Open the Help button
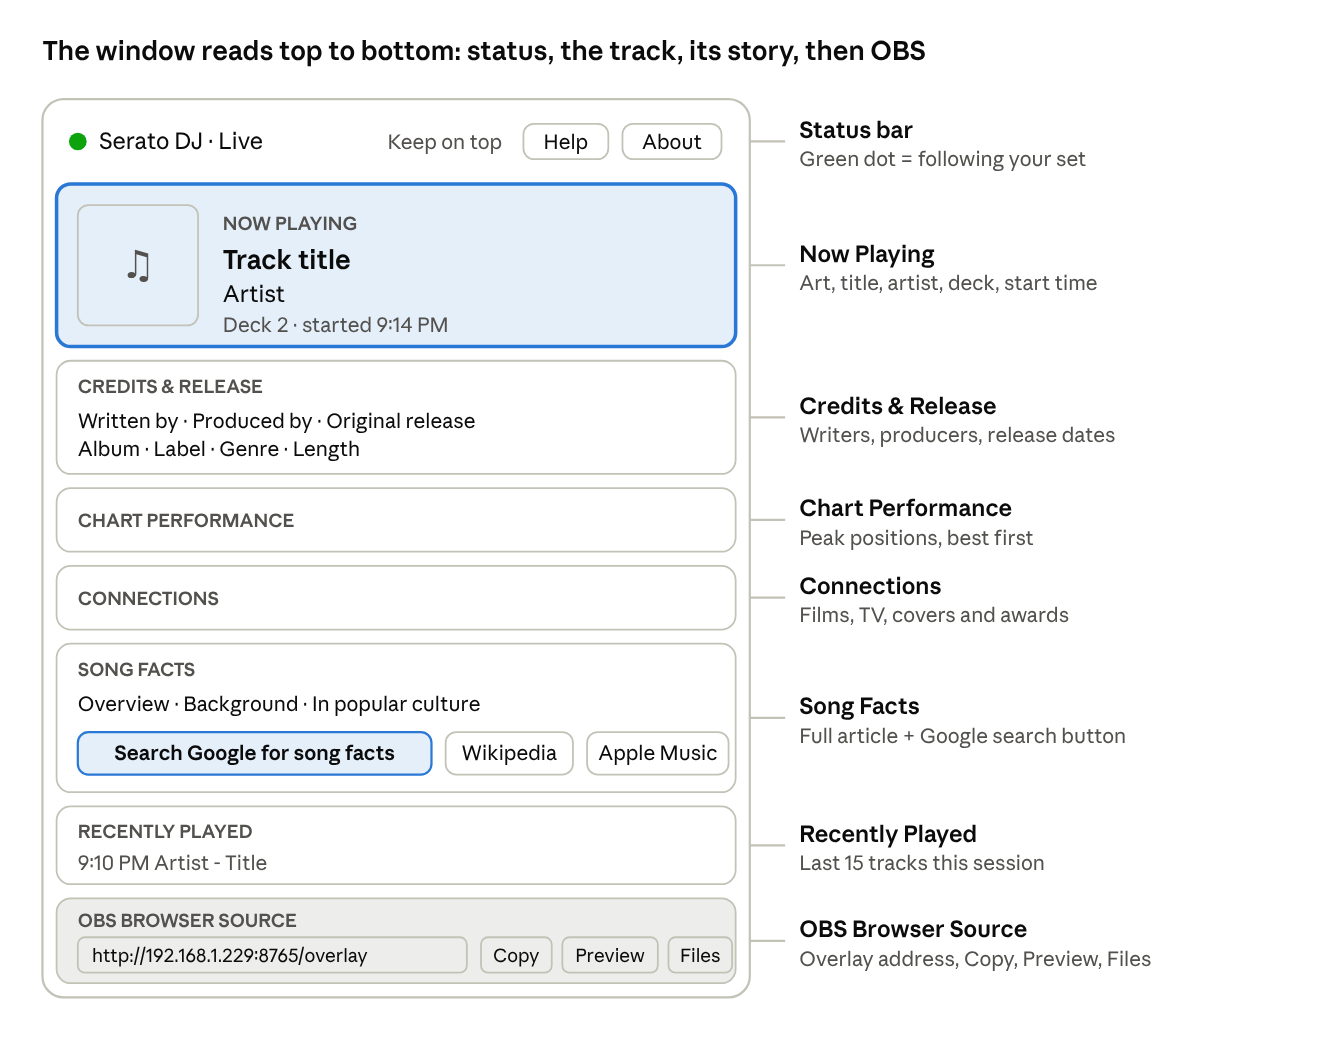 click(x=566, y=142)
